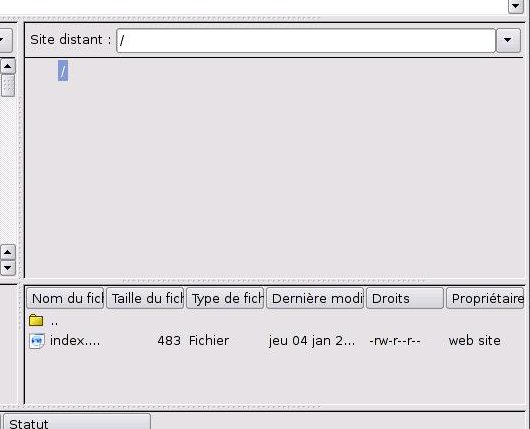This screenshot has width=530, height=429.
Task: Open the Site distant path dropdown
Action: 508,41
